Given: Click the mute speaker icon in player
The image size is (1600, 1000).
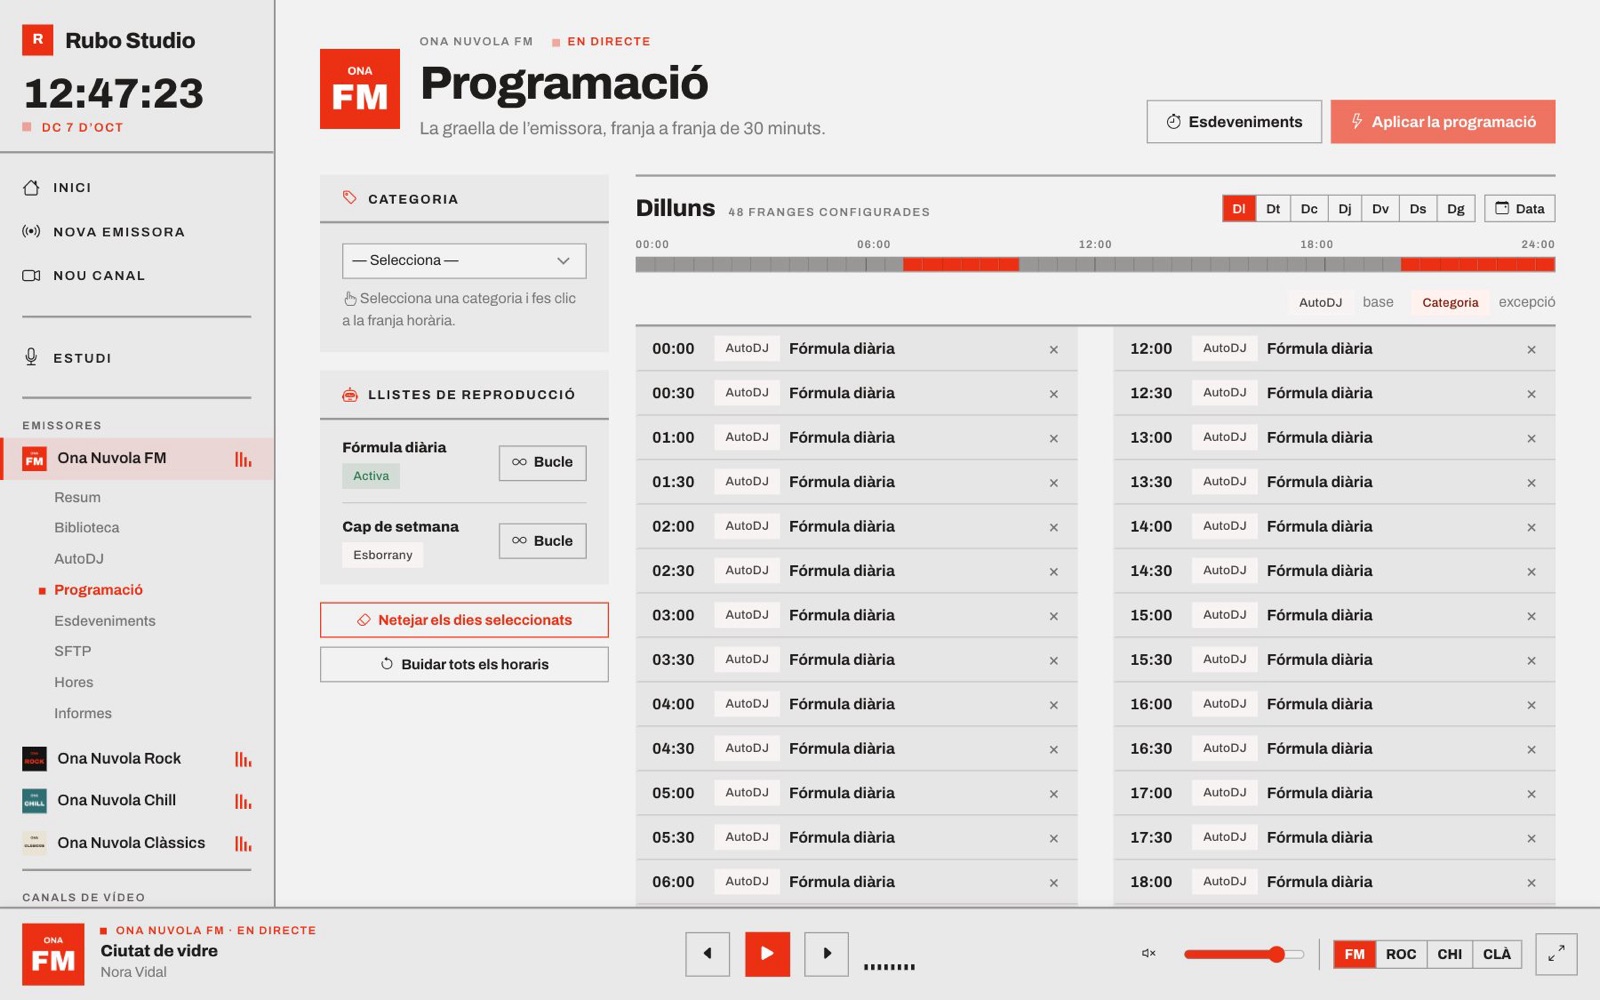Looking at the screenshot, I should tap(1149, 954).
